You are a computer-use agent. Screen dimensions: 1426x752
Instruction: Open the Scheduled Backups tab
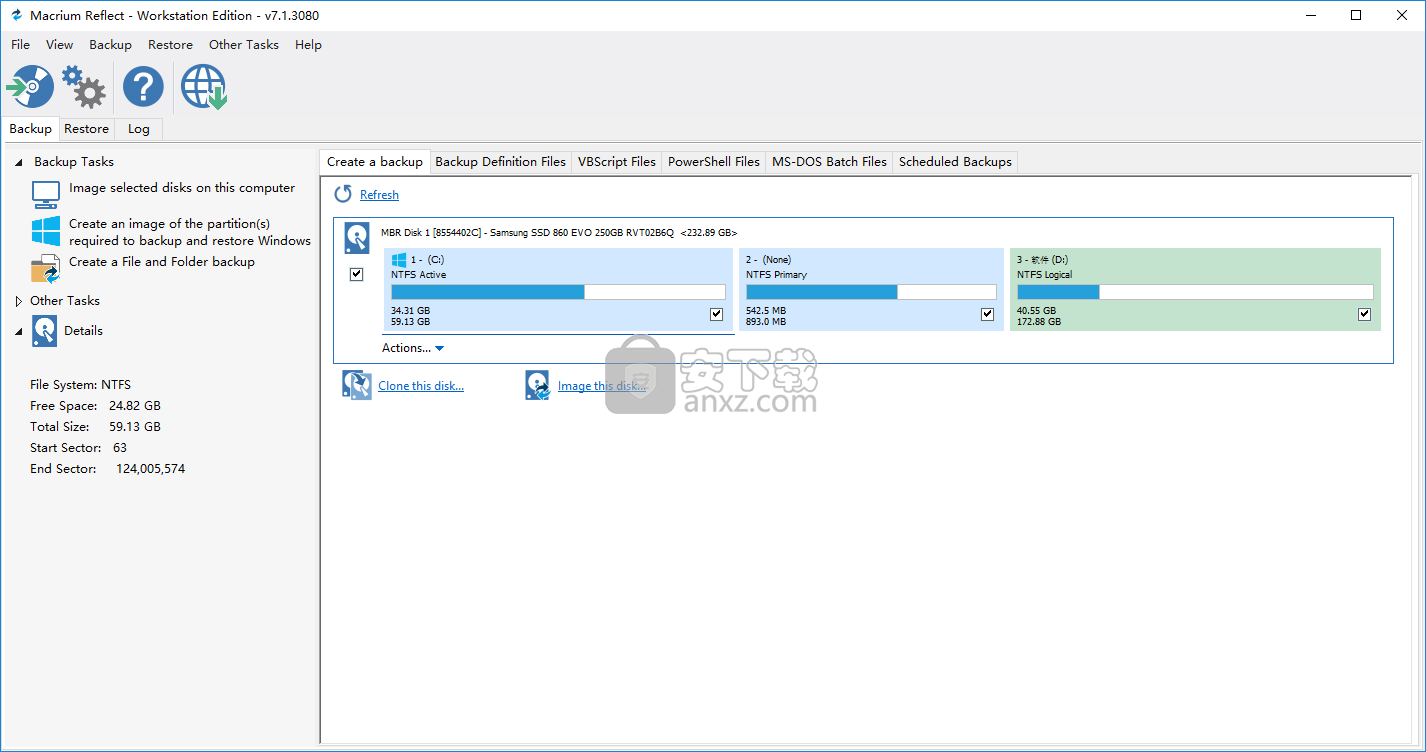(955, 162)
